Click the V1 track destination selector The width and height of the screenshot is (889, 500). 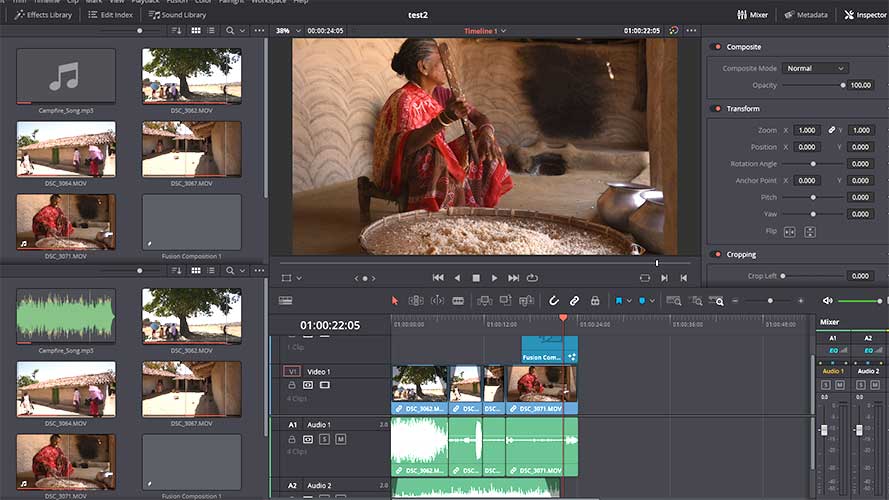[291, 371]
